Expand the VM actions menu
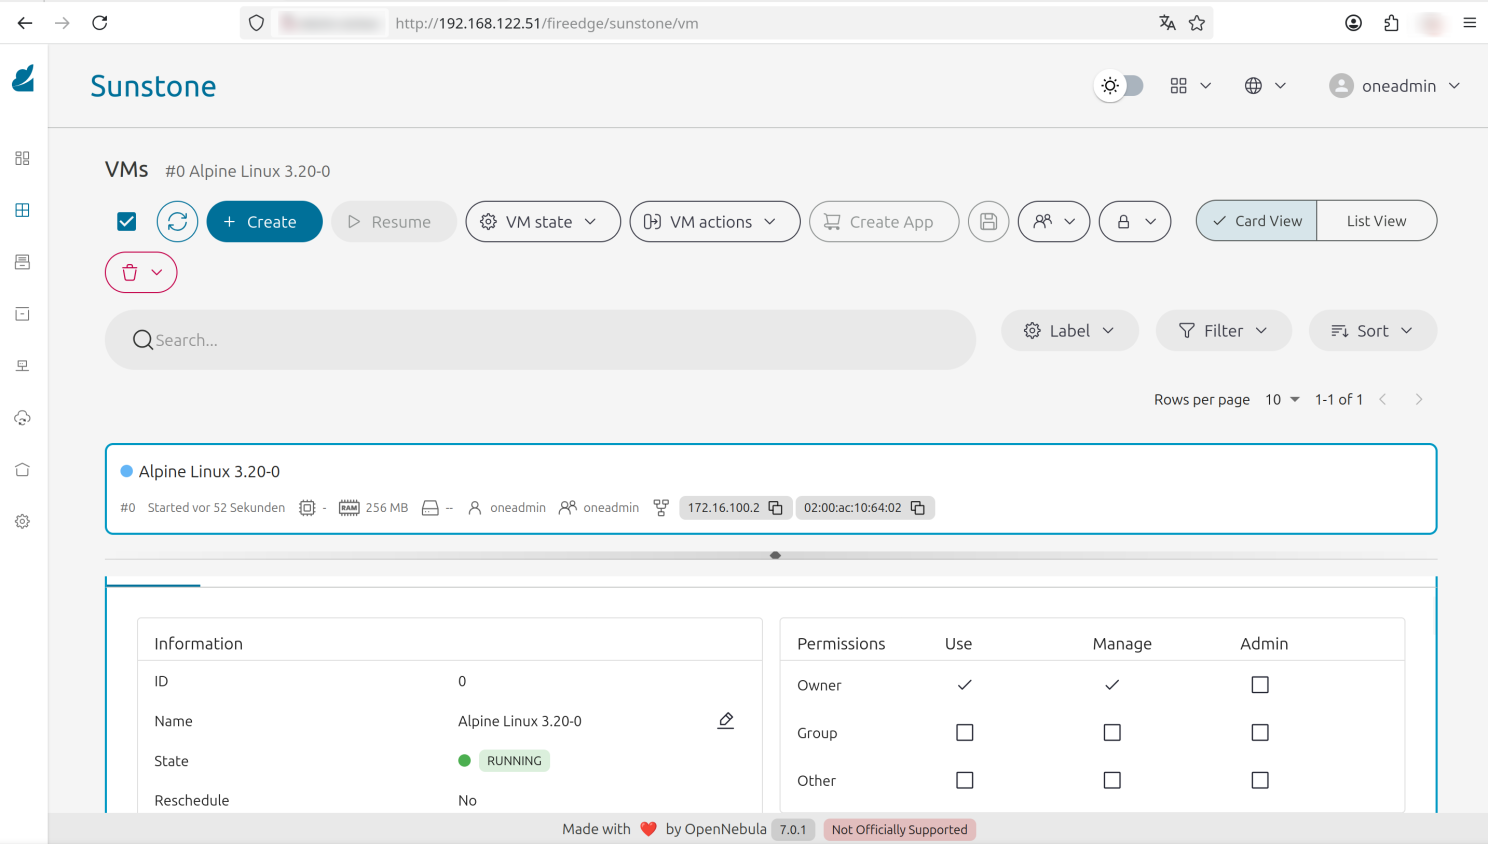1488x844 pixels. pos(714,221)
